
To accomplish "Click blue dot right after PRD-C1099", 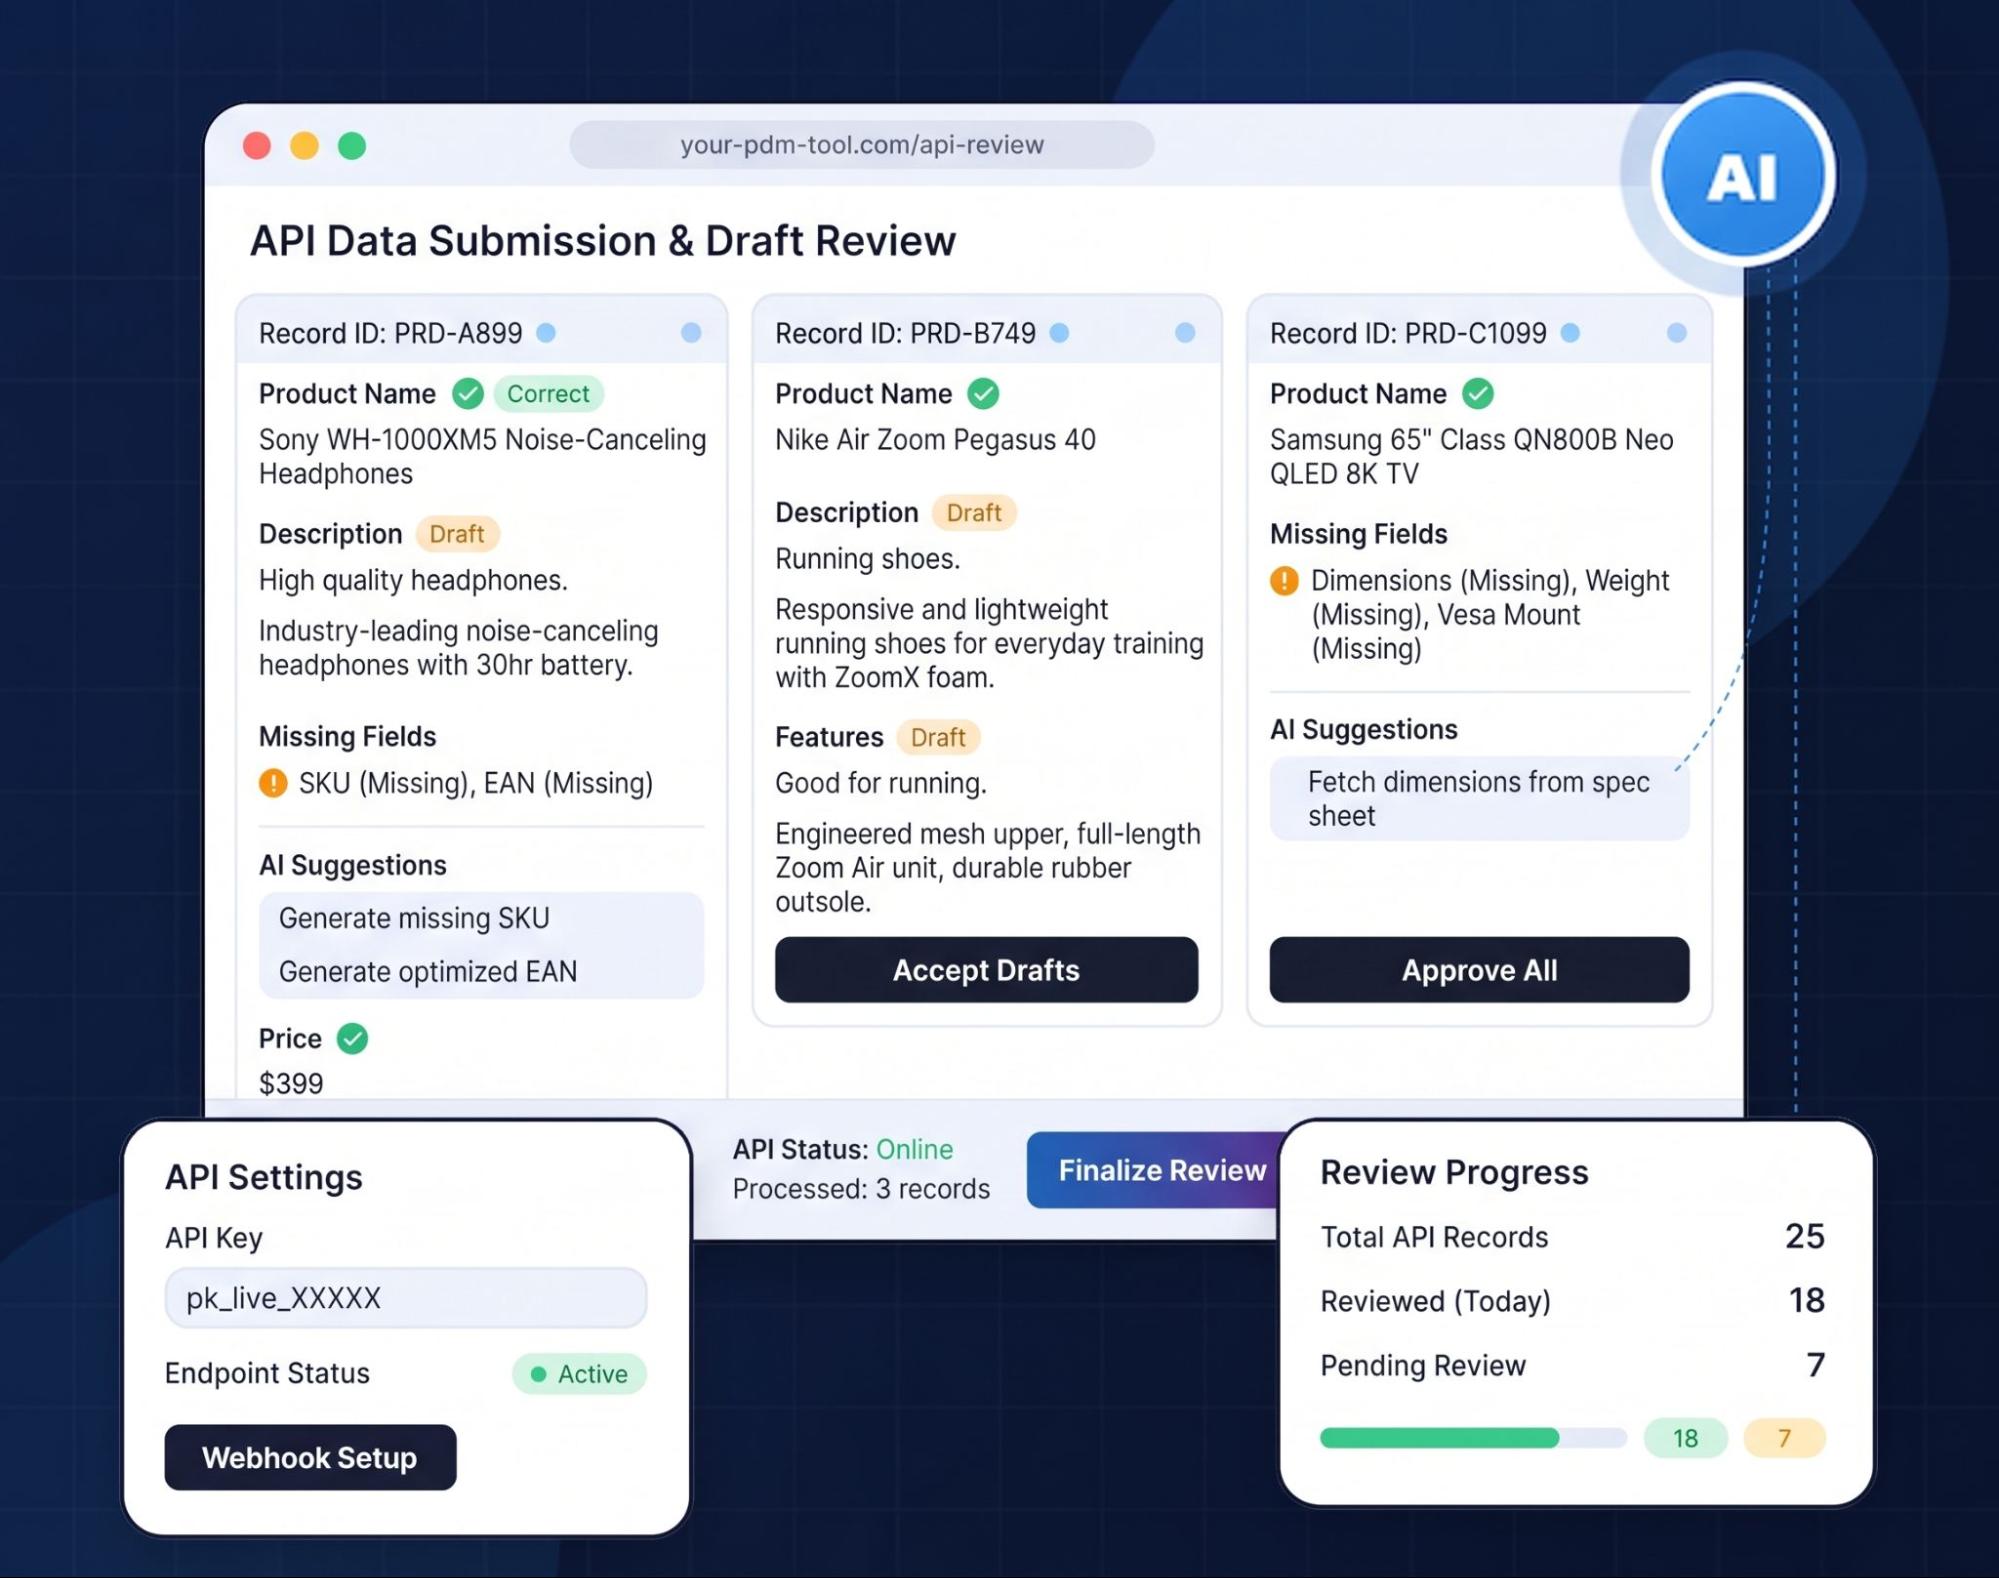I will 1570,333.
